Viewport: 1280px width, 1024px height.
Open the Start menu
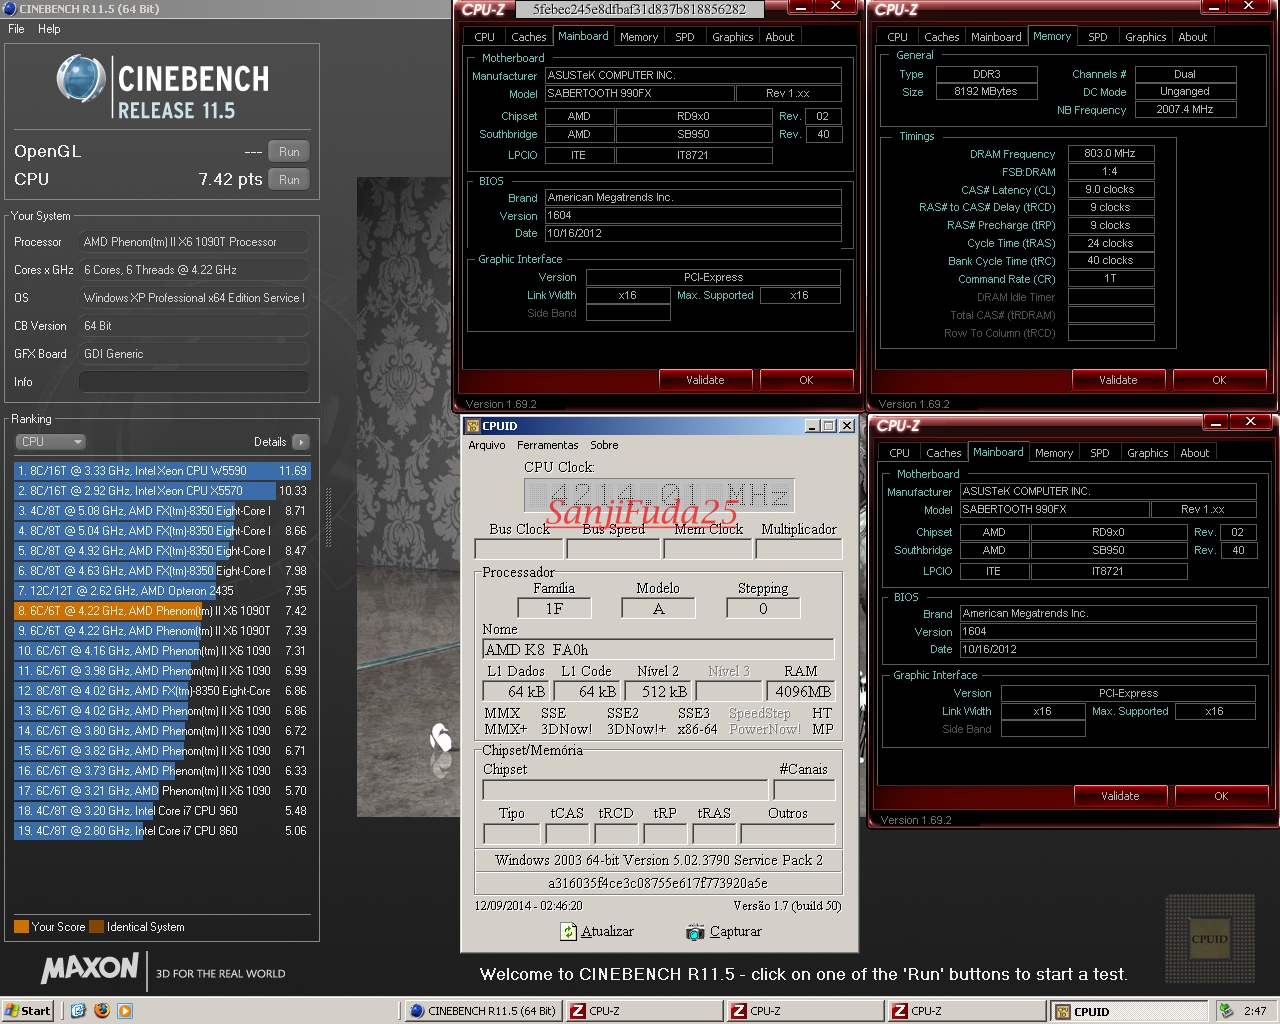pos(27,1011)
